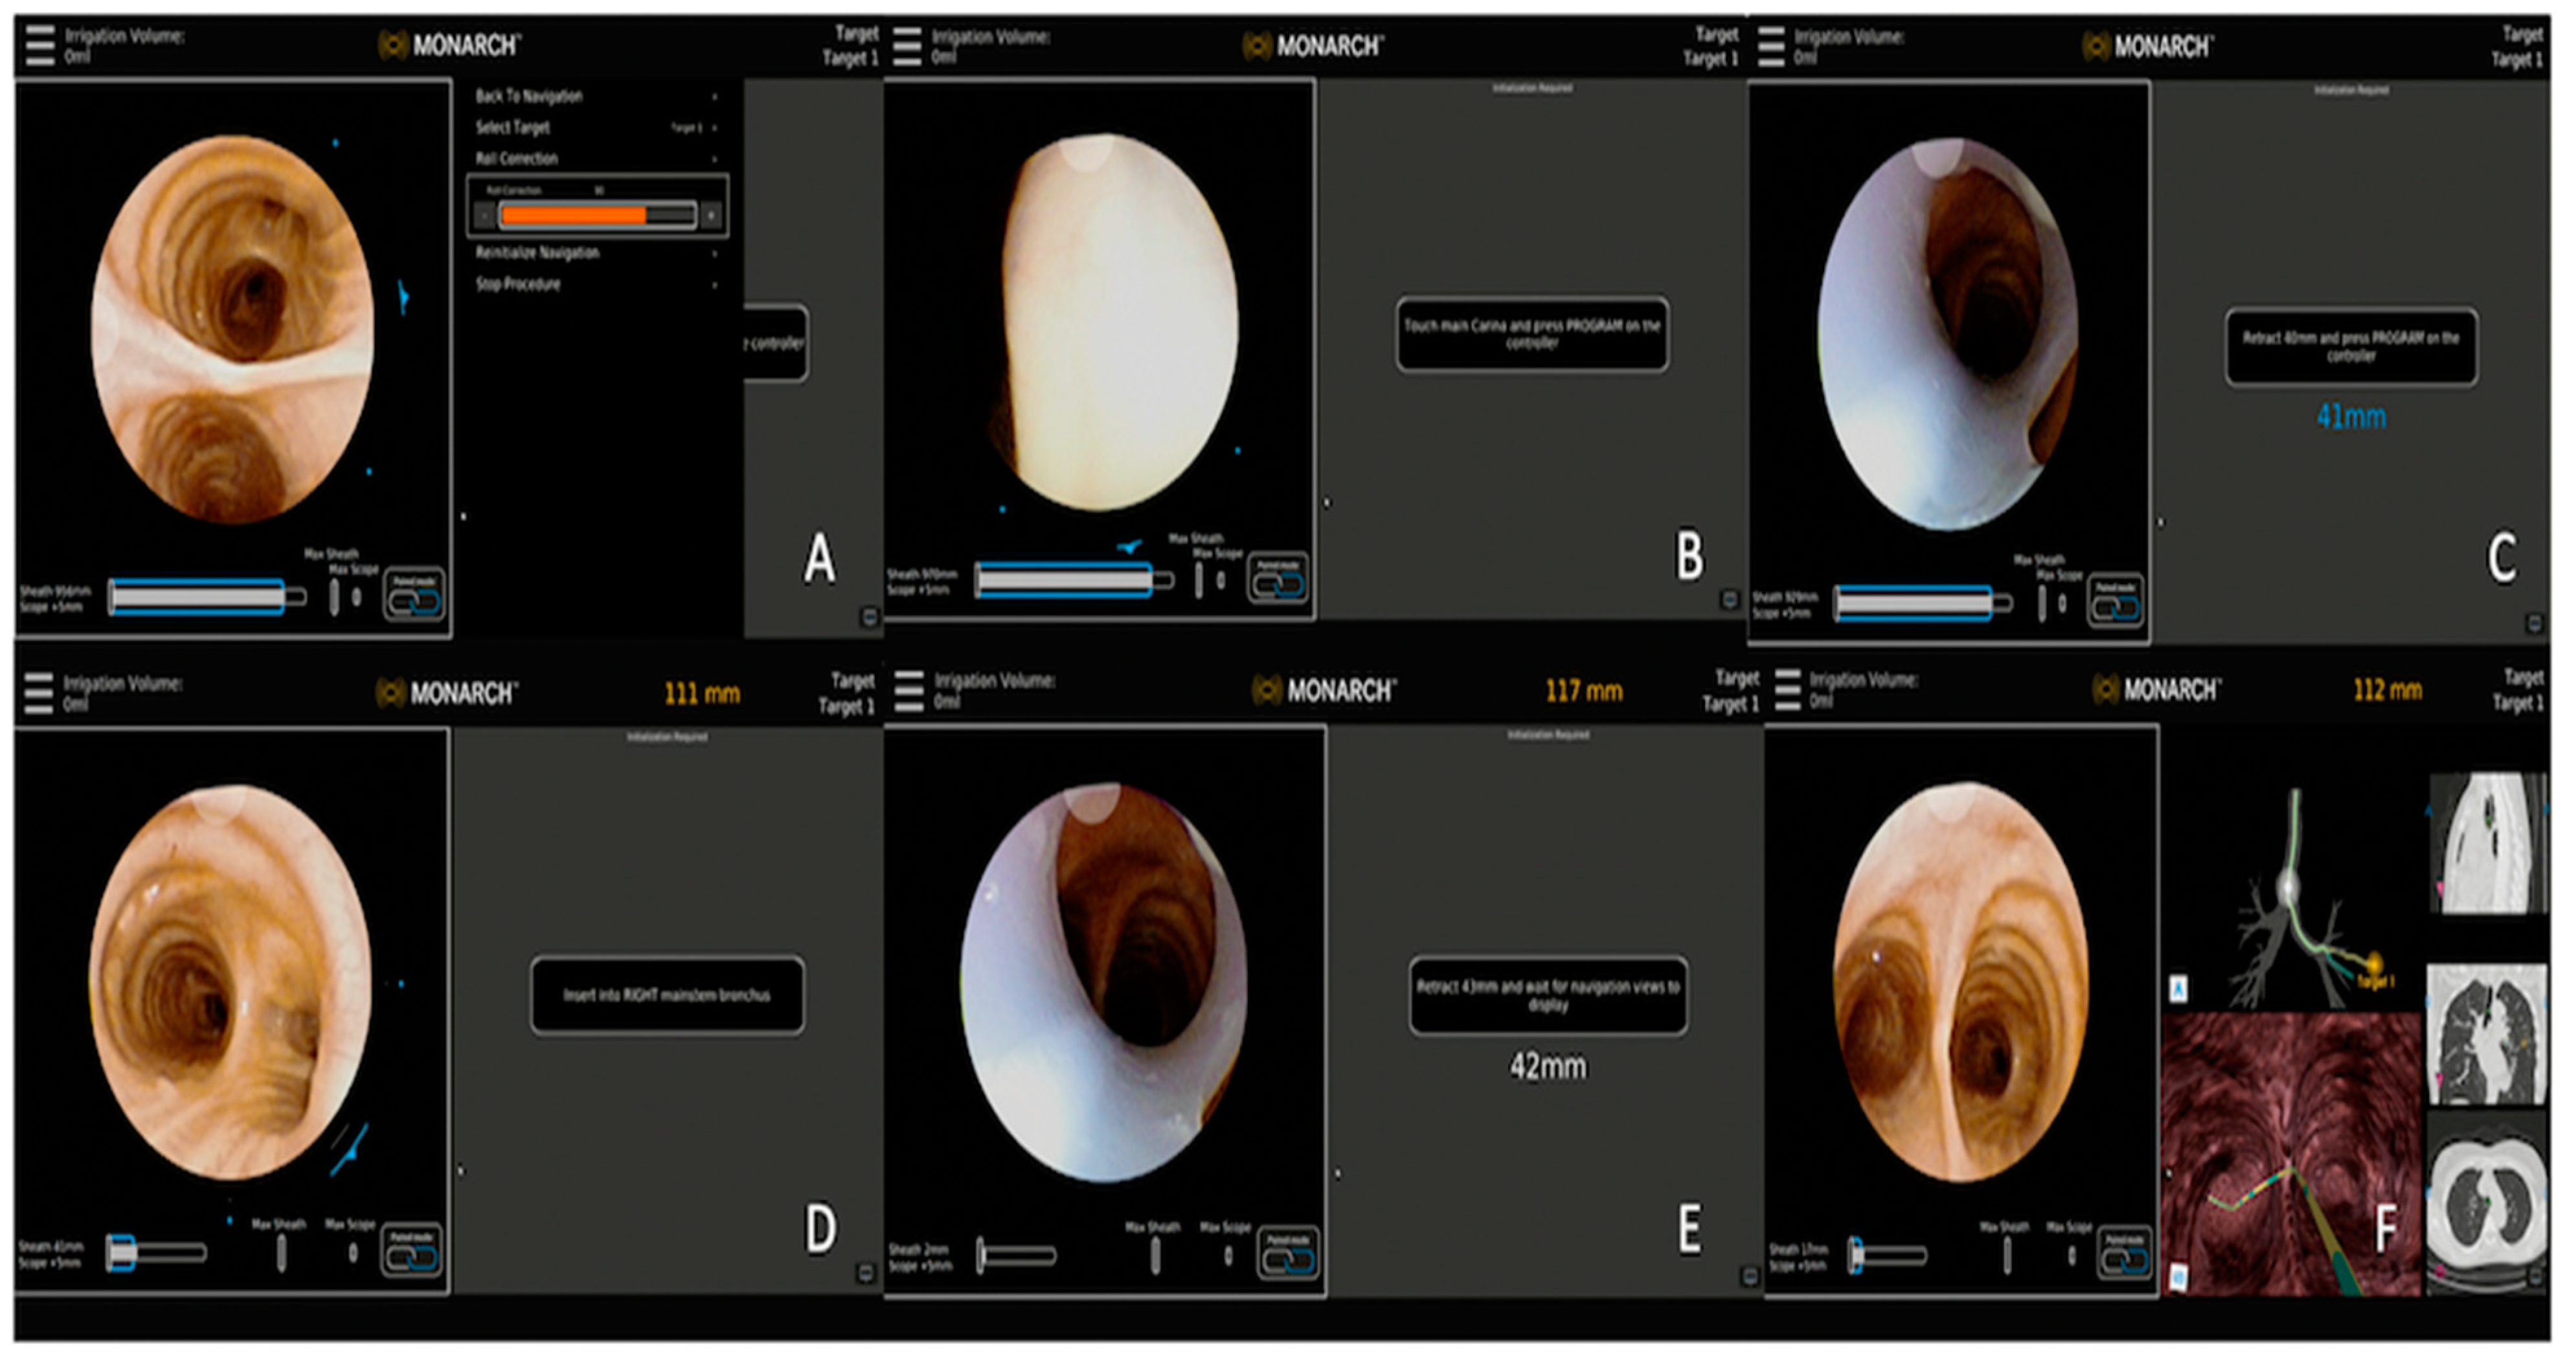Screen dimensions: 2576x1360
Task: Select the coronal CT thumbnail in panel F
Action: [x=2486, y=1034]
